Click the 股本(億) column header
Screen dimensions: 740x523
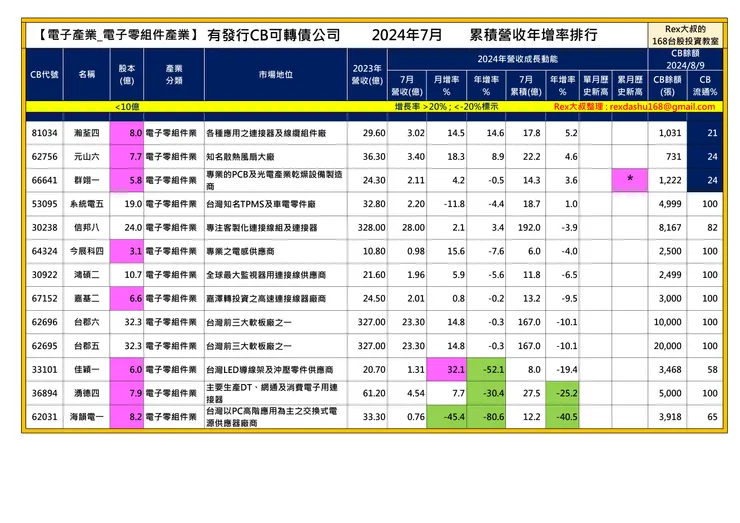point(127,75)
